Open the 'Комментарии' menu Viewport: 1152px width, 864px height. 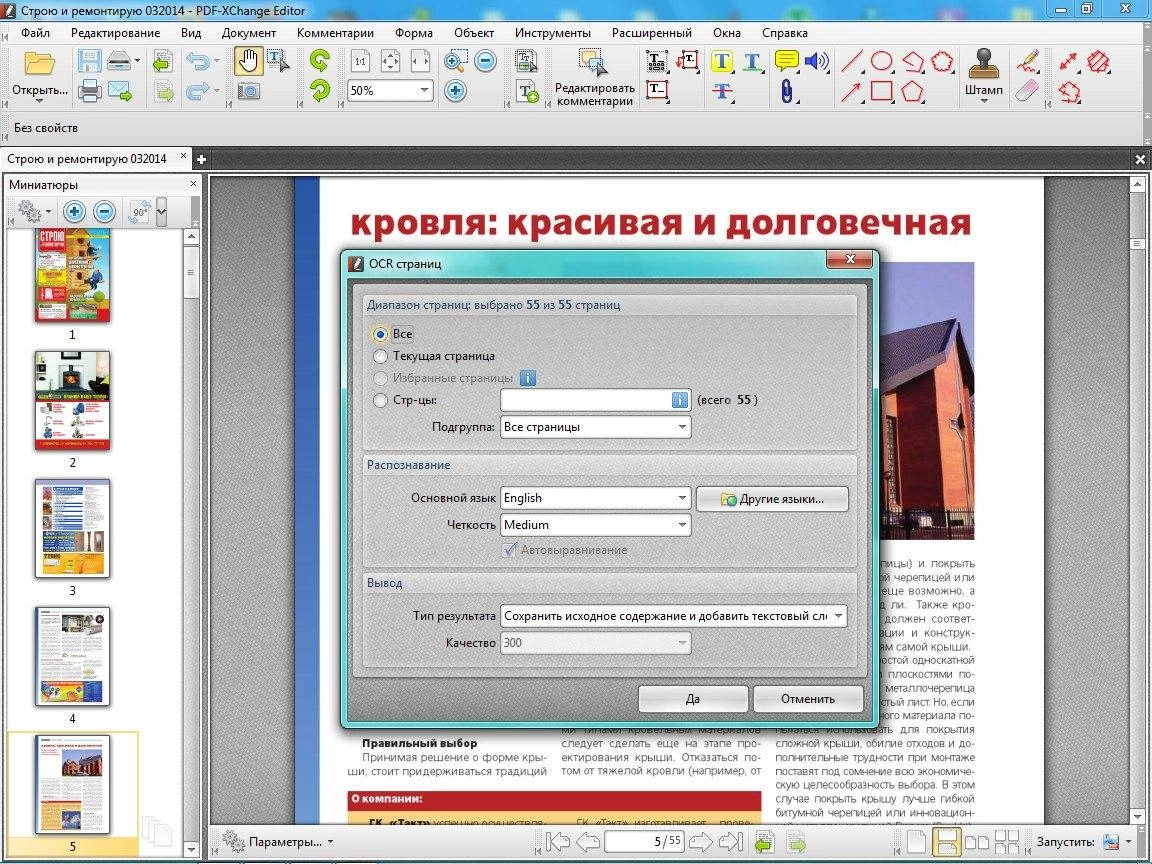pos(335,32)
